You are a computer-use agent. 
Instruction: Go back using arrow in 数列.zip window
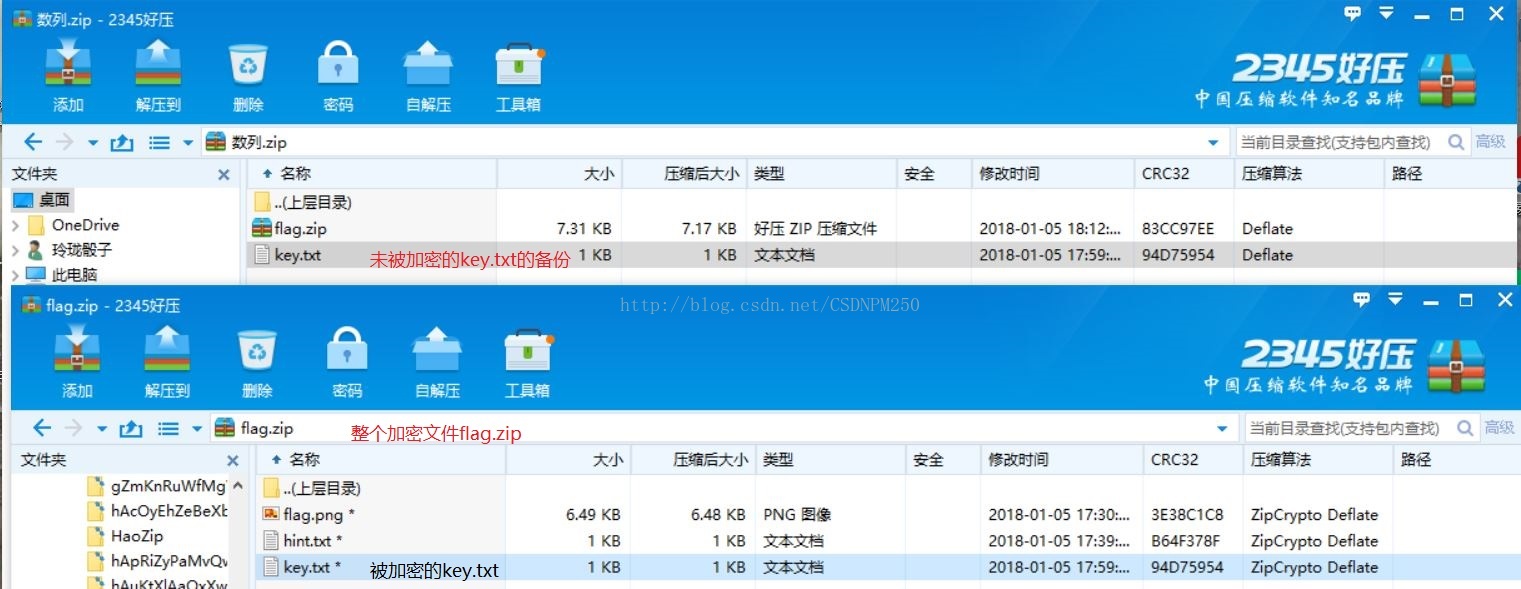[x=33, y=143]
